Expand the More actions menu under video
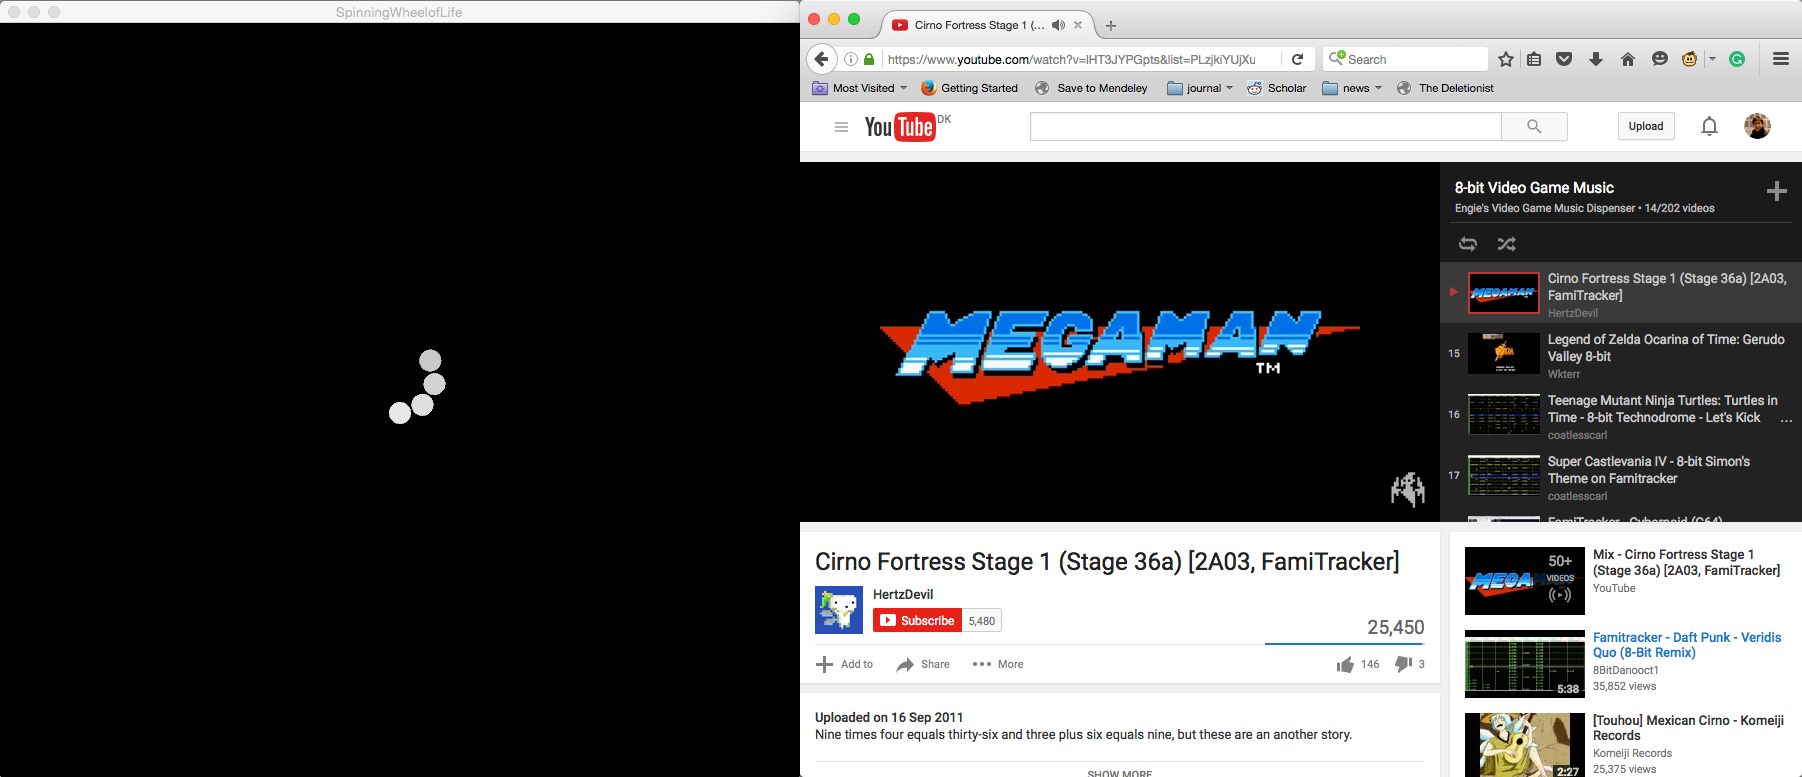The width and height of the screenshot is (1802, 777). pyautogui.click(x=998, y=664)
